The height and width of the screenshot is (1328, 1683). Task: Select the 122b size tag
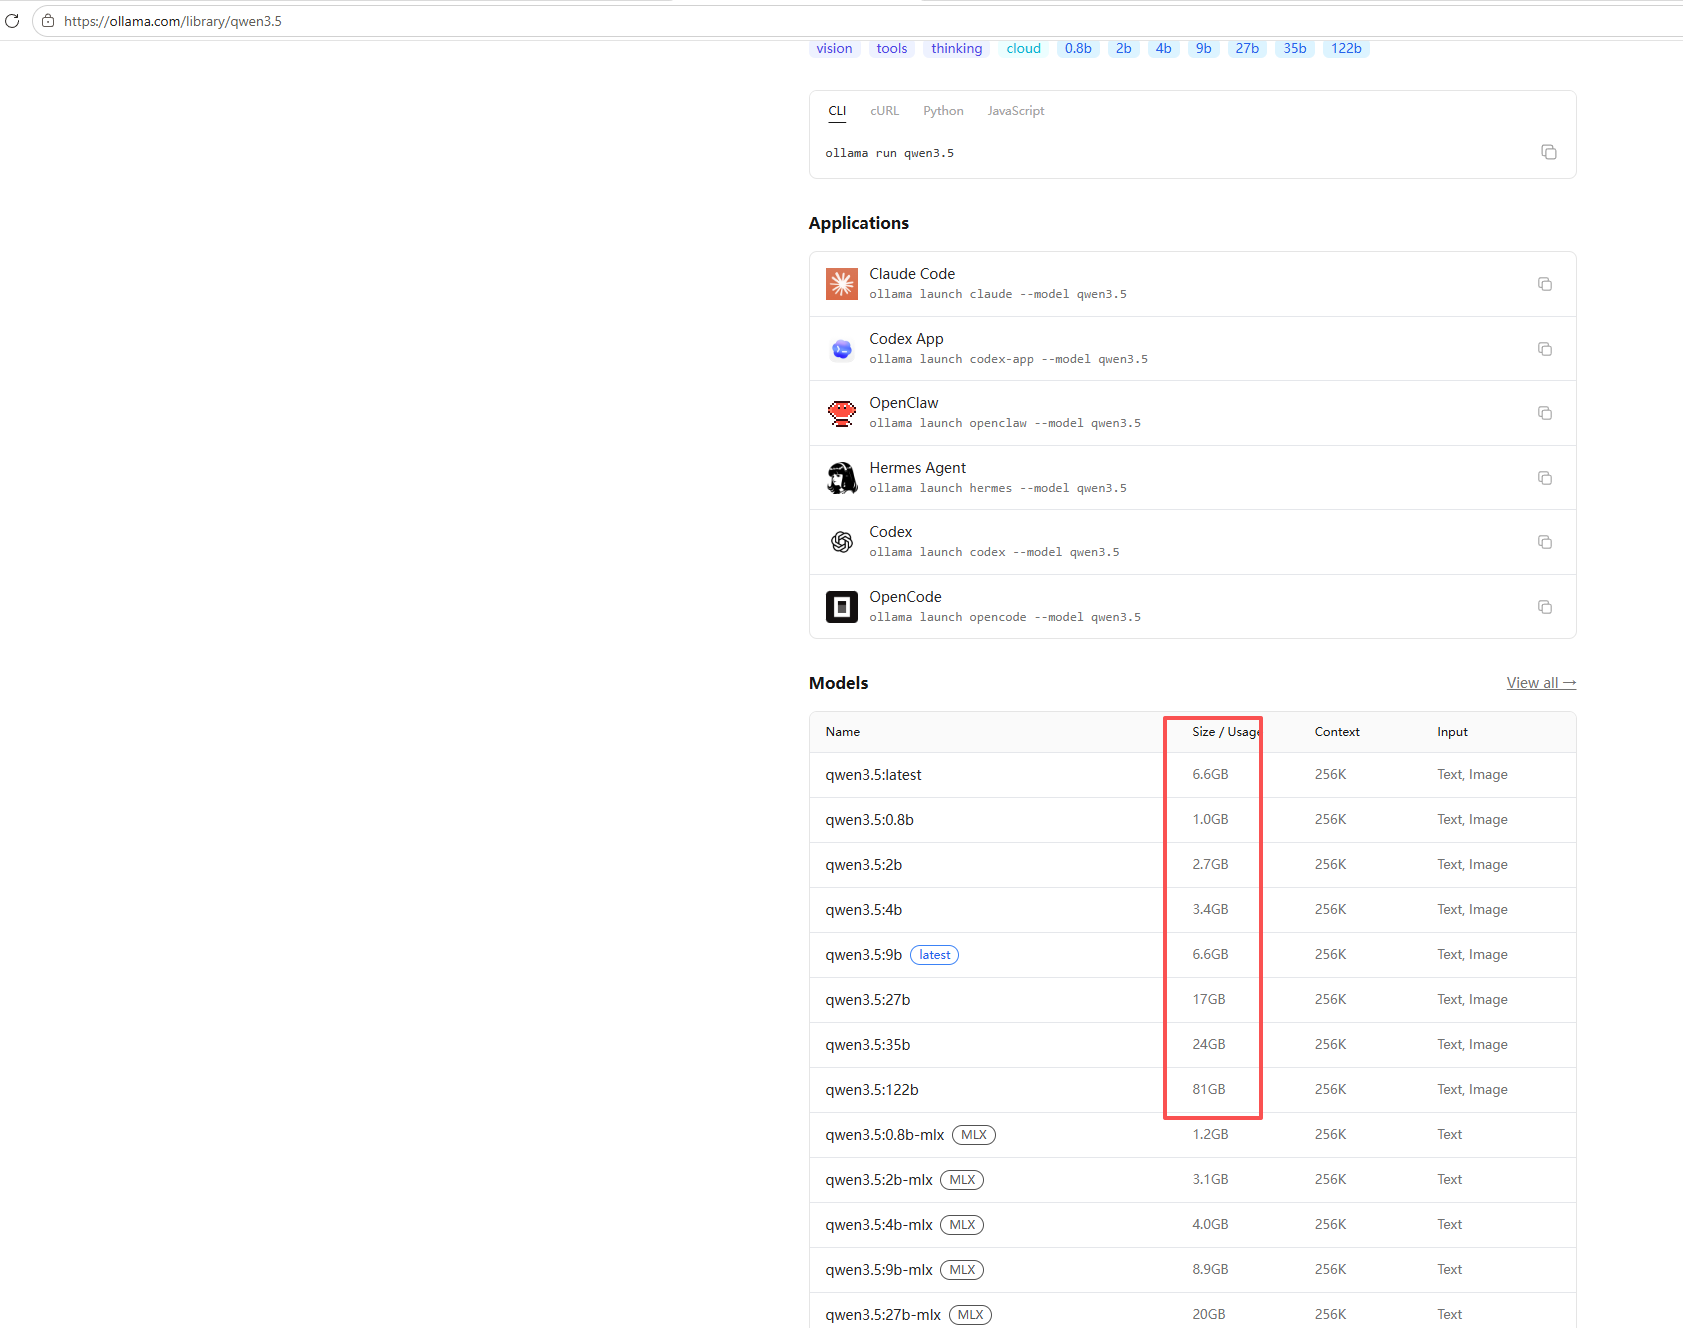[1346, 48]
